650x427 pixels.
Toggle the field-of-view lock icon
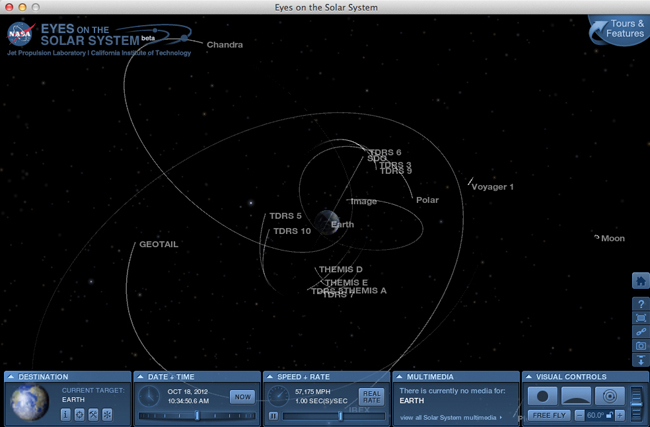click(x=609, y=415)
